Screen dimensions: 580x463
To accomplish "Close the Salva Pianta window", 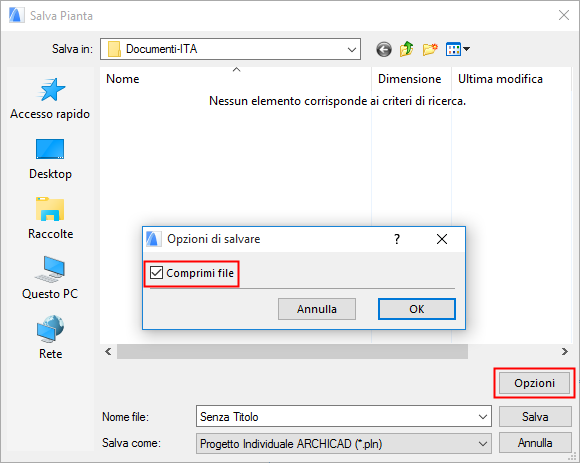I will (x=564, y=16).
